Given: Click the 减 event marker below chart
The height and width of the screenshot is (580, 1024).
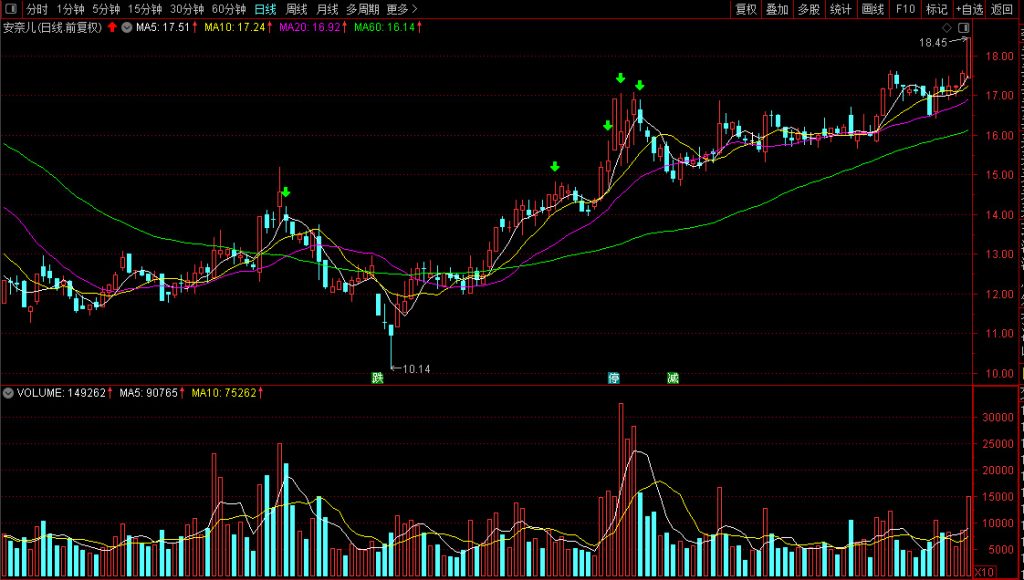Looking at the screenshot, I should click(x=673, y=378).
